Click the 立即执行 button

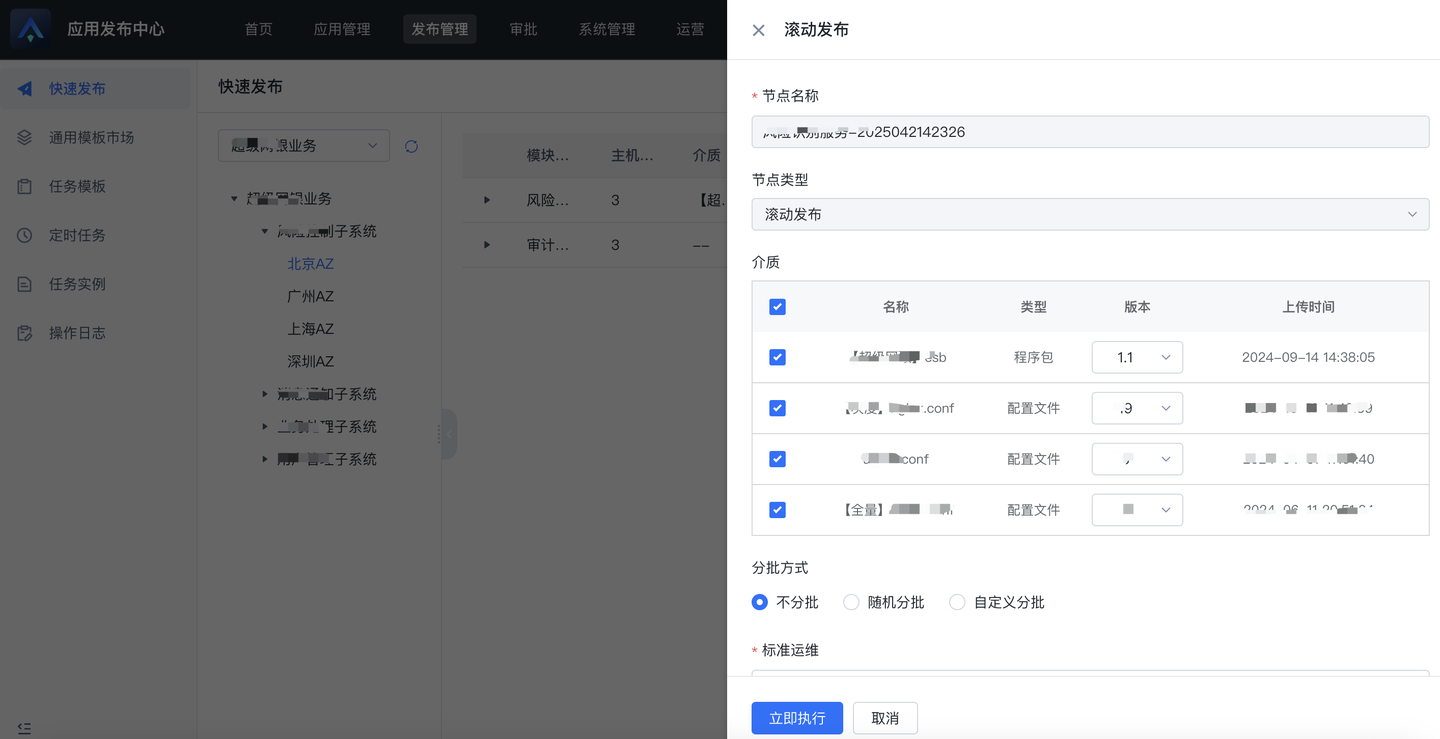[797, 718]
